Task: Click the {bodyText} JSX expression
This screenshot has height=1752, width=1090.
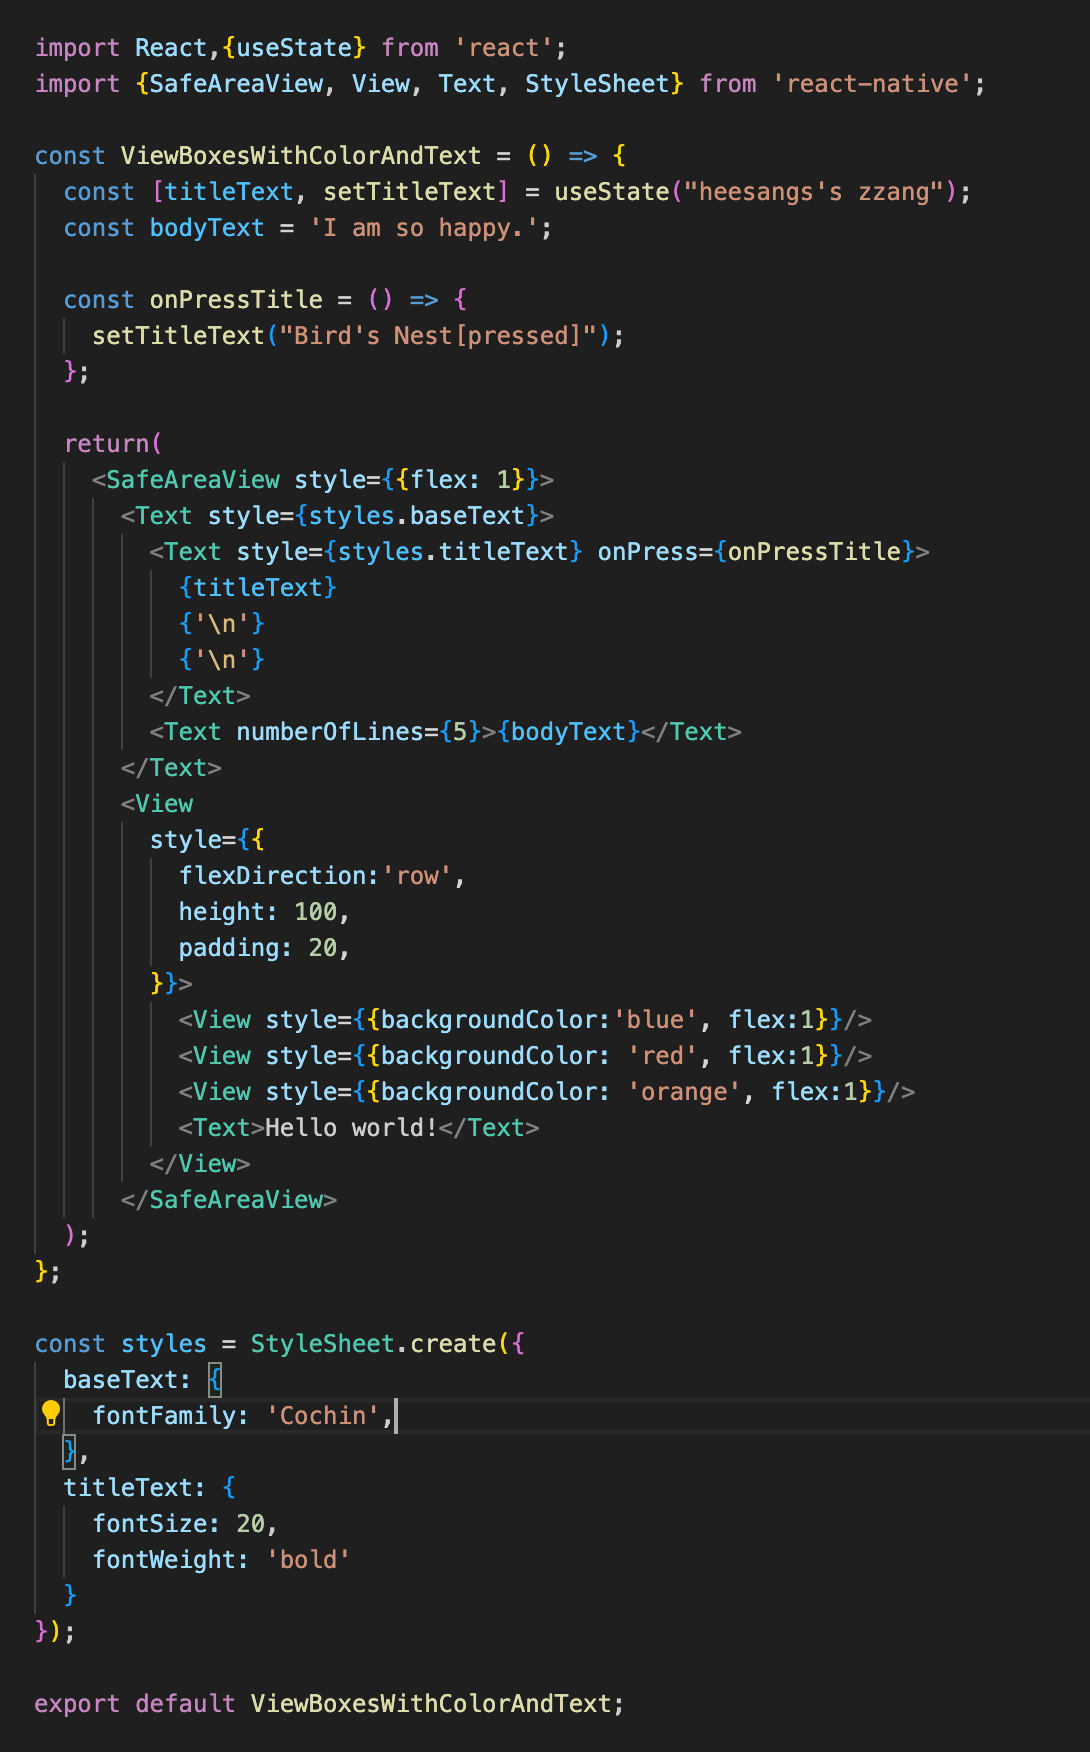Action: click(x=569, y=732)
